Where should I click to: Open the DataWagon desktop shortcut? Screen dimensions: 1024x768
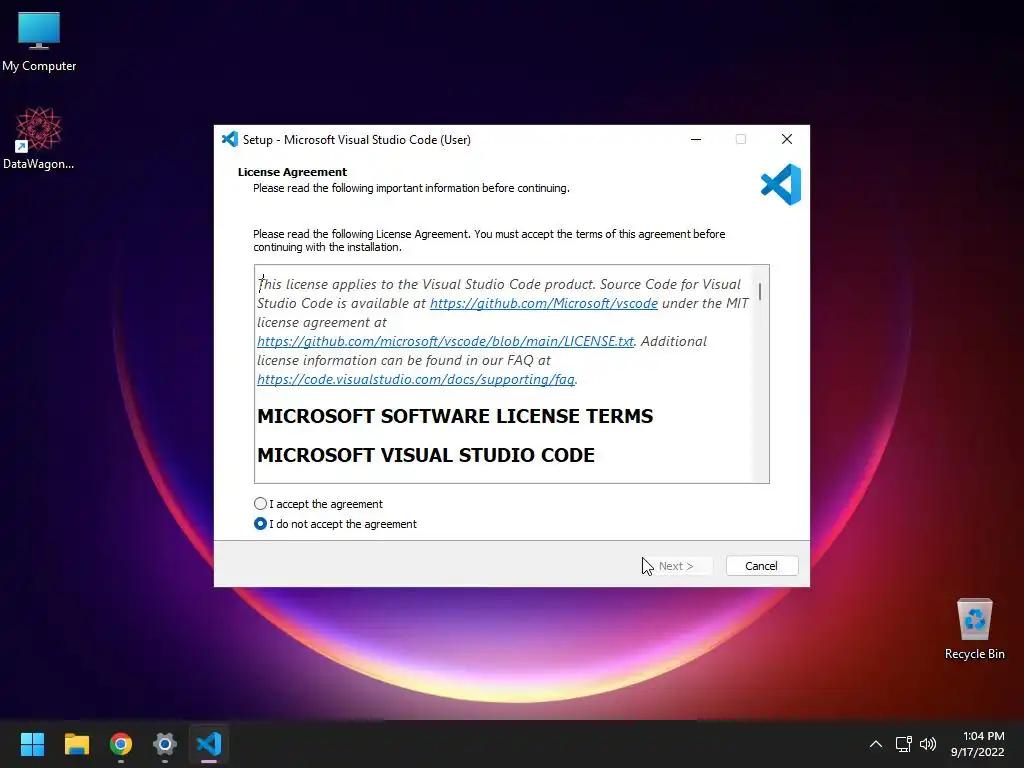tap(39, 138)
